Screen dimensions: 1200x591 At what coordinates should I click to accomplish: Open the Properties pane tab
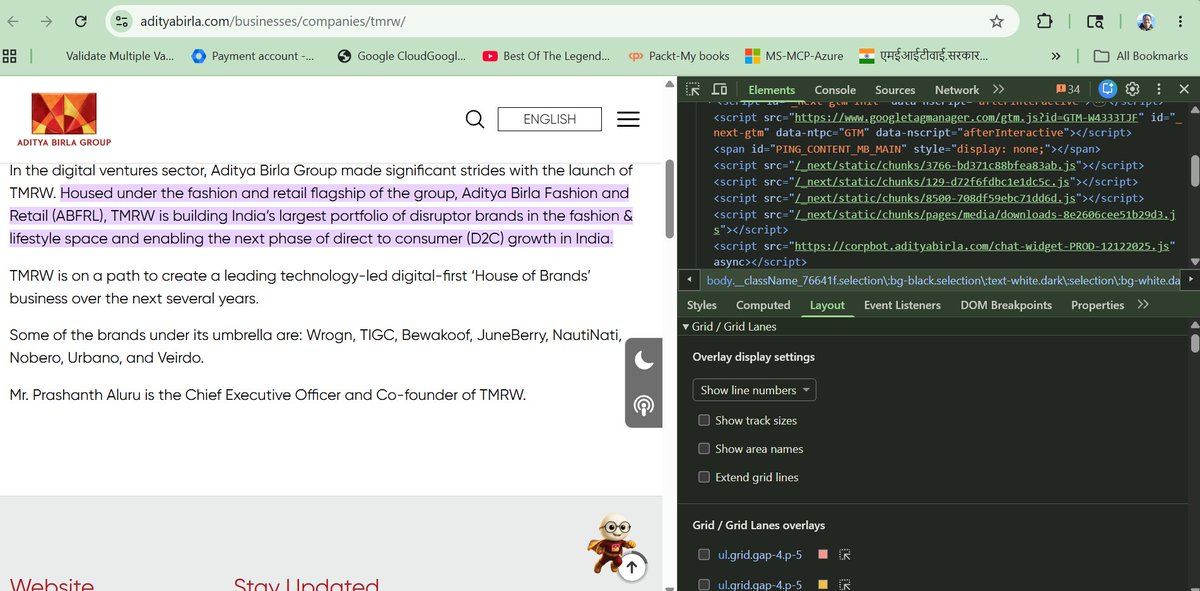pyautogui.click(x=1097, y=305)
